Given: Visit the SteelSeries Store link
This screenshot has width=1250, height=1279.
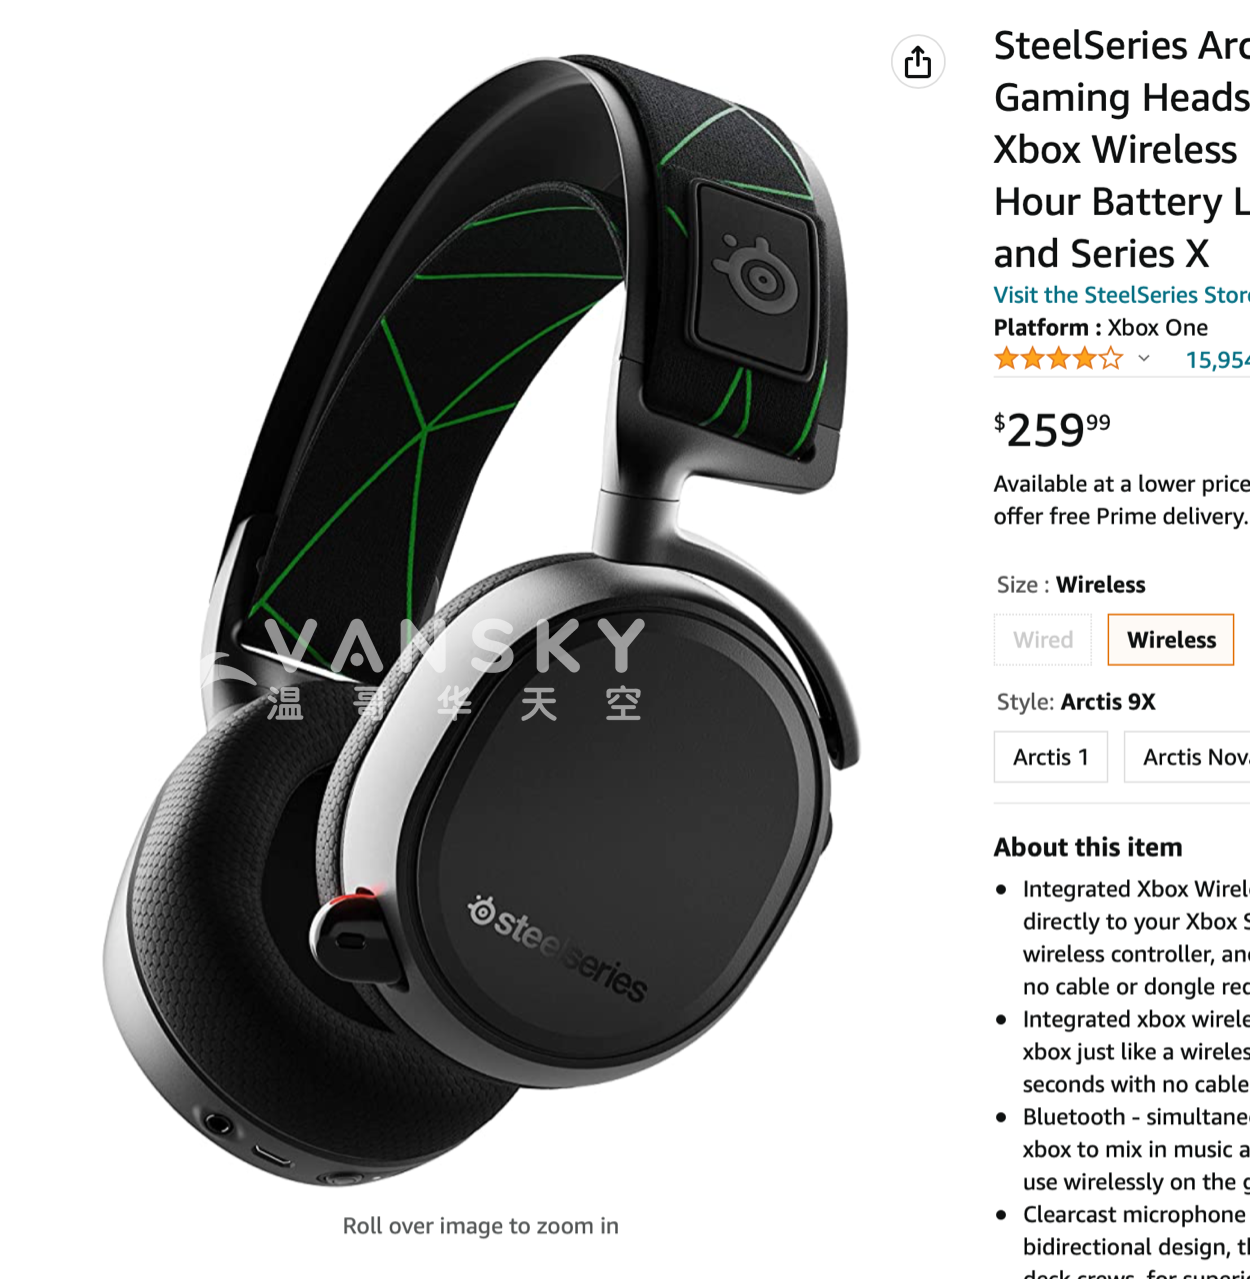Looking at the screenshot, I should click(1121, 295).
